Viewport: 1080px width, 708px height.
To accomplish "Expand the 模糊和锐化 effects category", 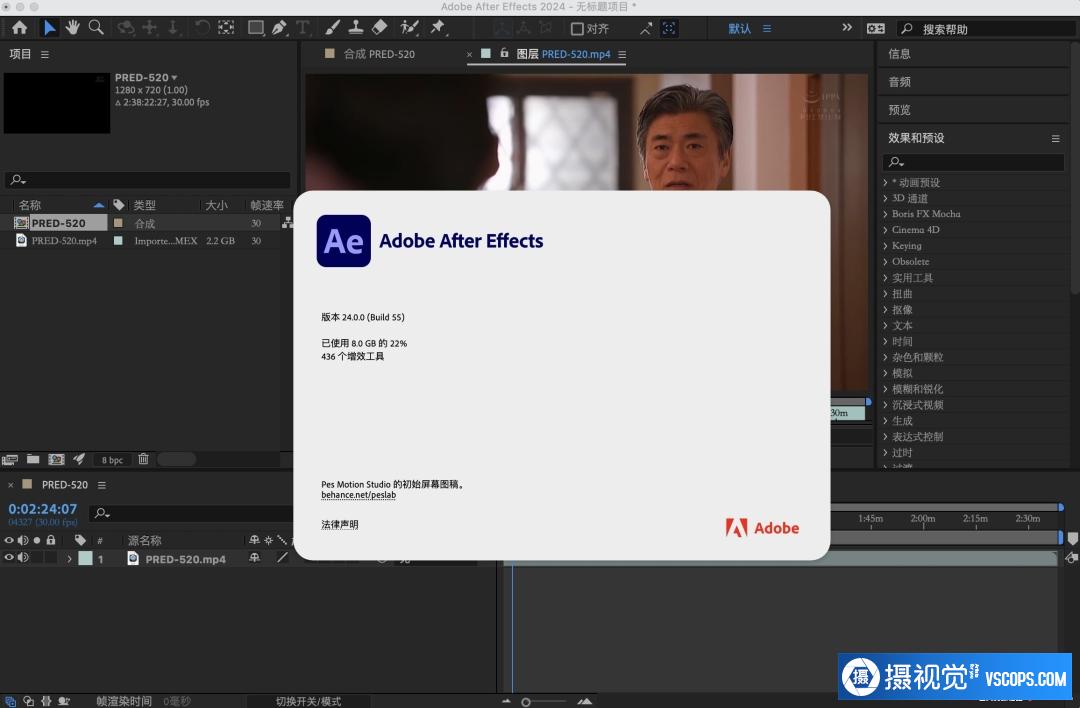I will coord(885,389).
